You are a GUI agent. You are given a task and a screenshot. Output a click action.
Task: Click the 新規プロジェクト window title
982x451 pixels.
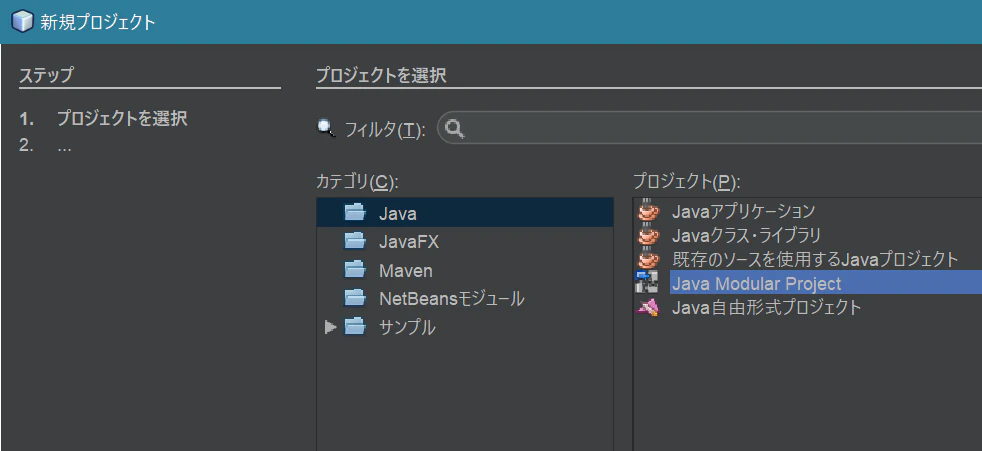coord(98,23)
